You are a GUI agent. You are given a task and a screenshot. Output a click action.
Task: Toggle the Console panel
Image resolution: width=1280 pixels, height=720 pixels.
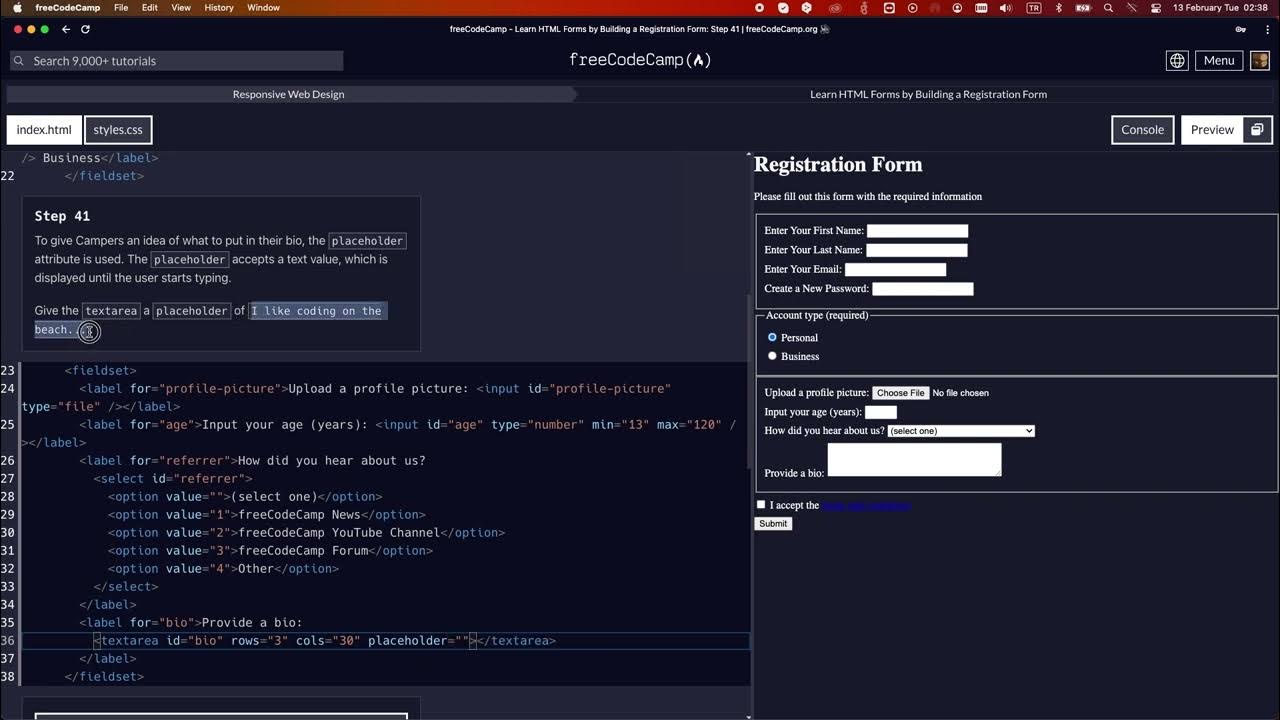pyautogui.click(x=1142, y=130)
